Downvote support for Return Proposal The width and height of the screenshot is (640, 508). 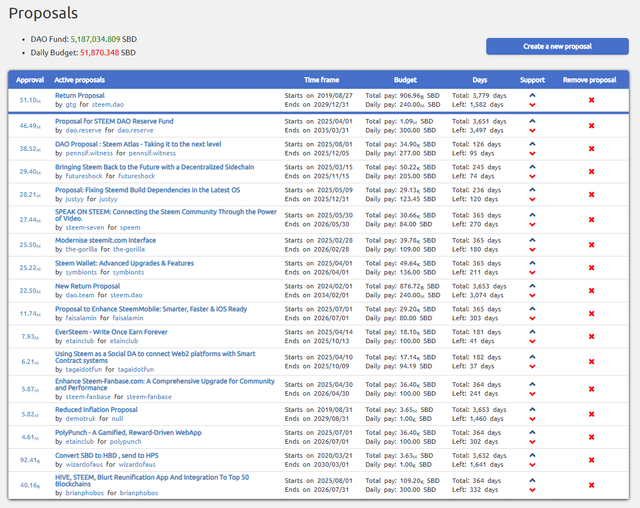point(532,105)
